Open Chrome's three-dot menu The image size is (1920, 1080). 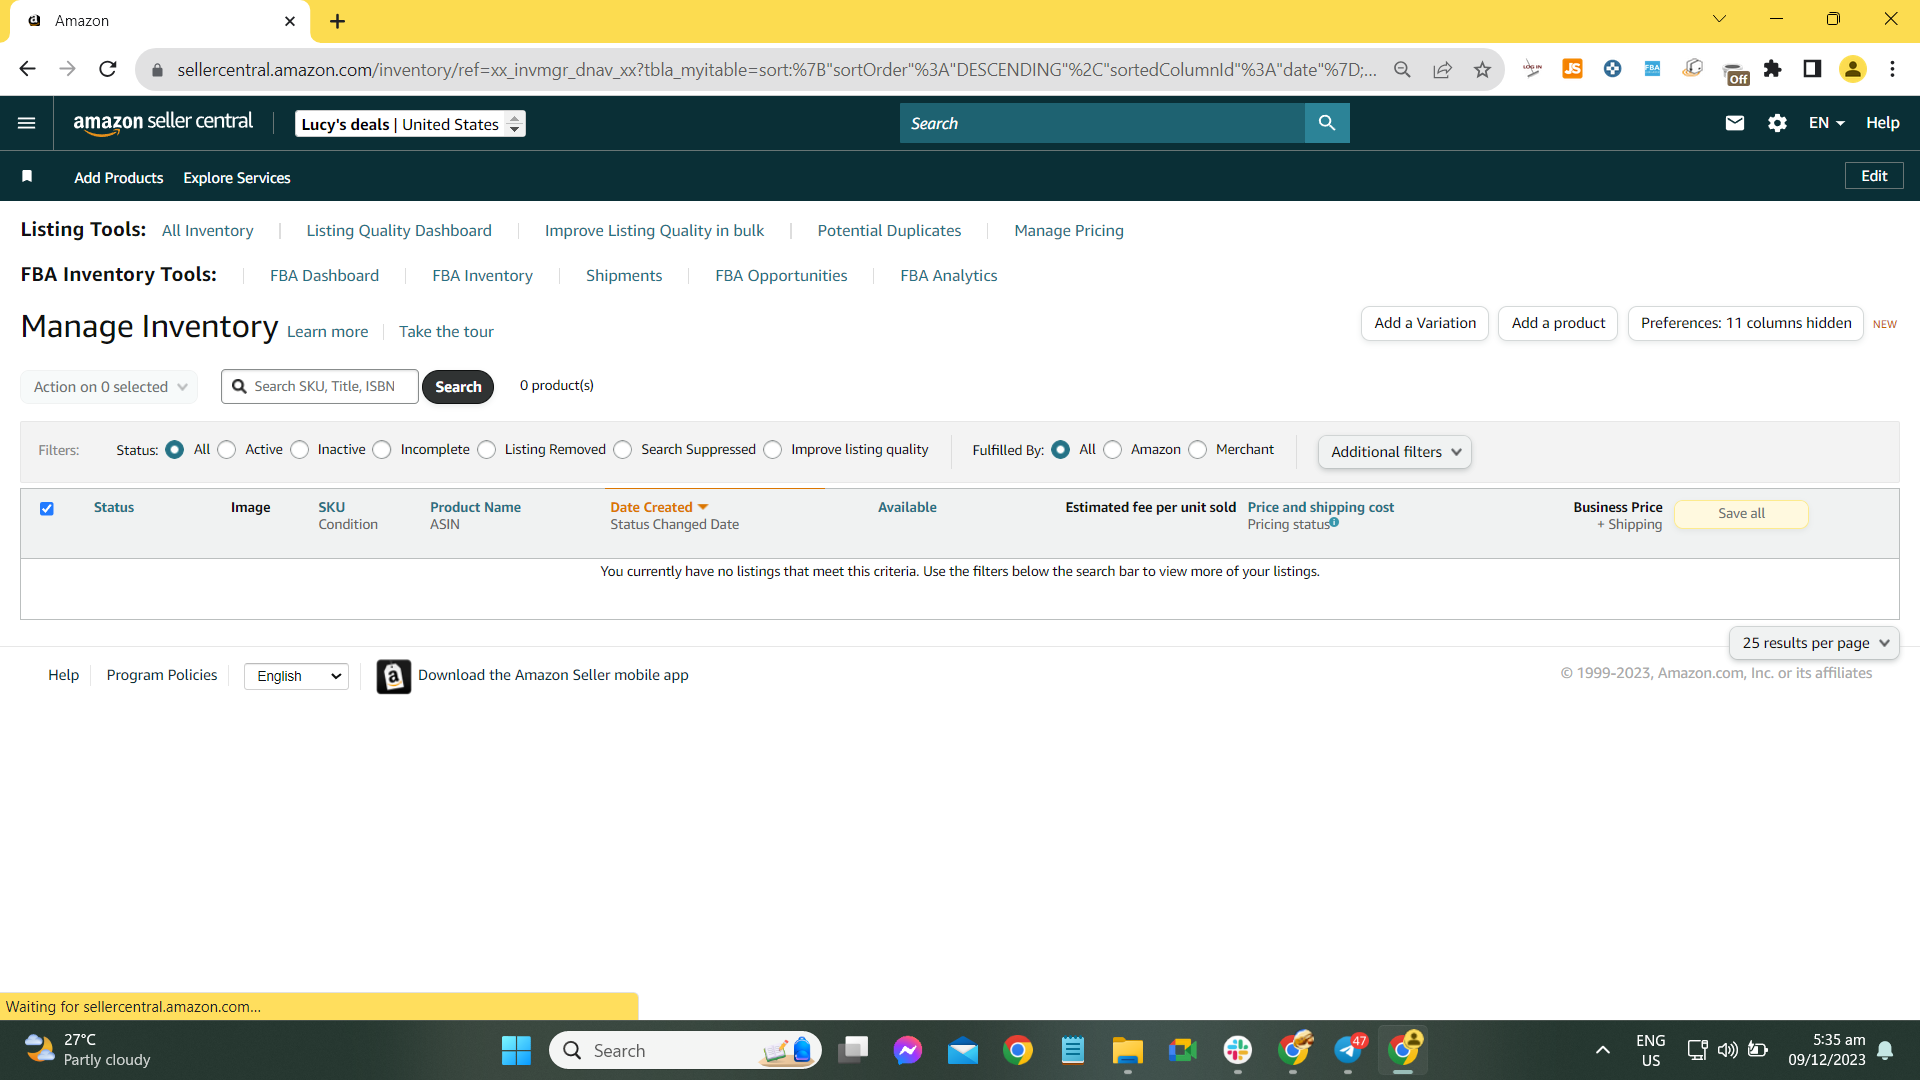(1892, 69)
